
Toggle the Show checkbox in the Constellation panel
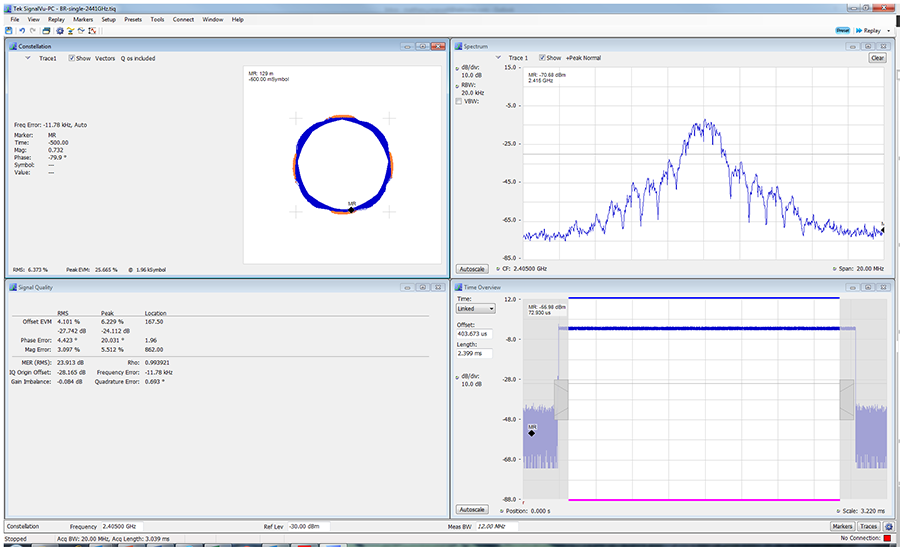tap(72, 58)
